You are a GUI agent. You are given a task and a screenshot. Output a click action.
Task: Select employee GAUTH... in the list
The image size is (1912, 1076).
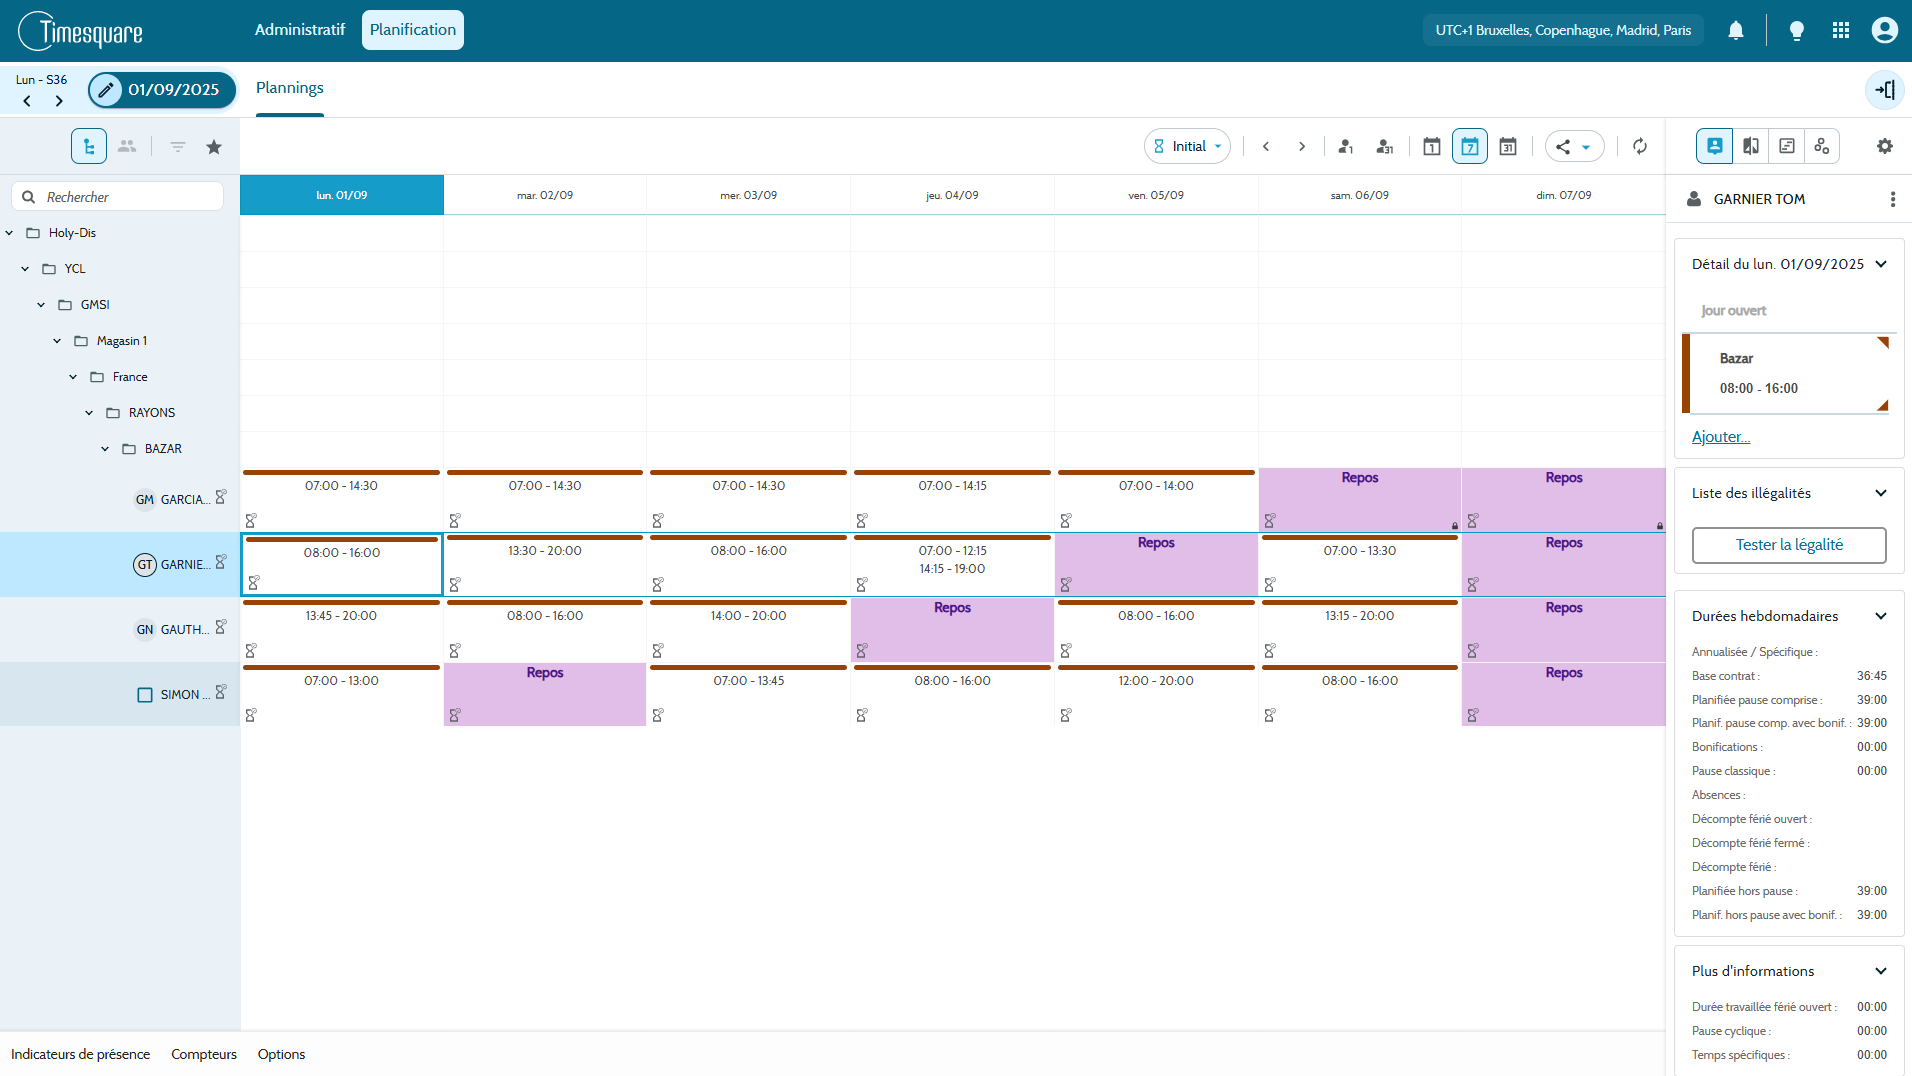(x=120, y=630)
